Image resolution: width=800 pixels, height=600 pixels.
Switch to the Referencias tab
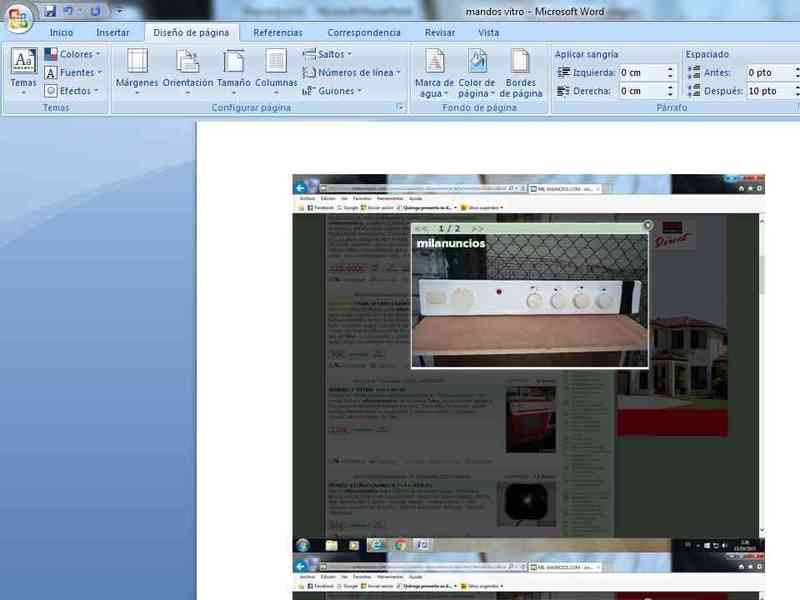[x=277, y=32]
